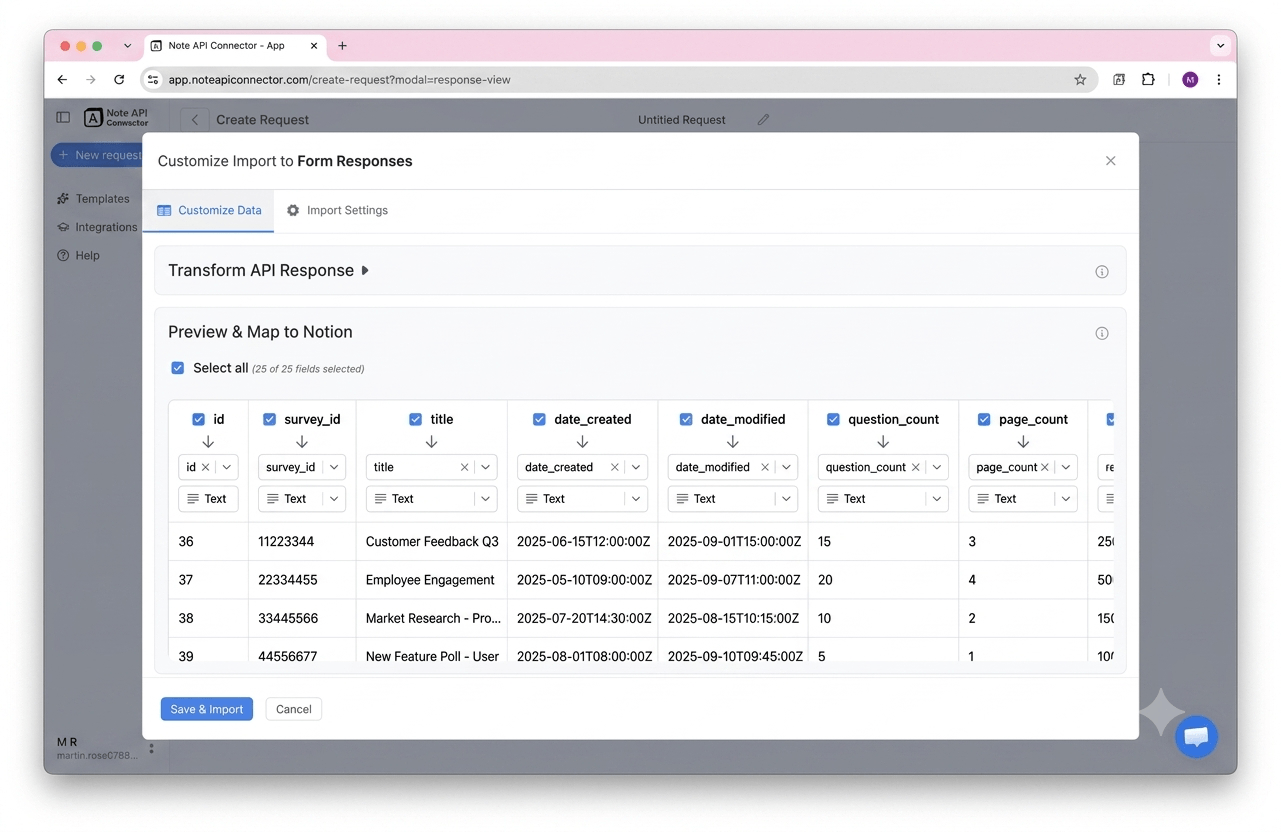The image size is (1281, 832).
Task: Uncheck the id field checkbox
Action: [198, 420]
